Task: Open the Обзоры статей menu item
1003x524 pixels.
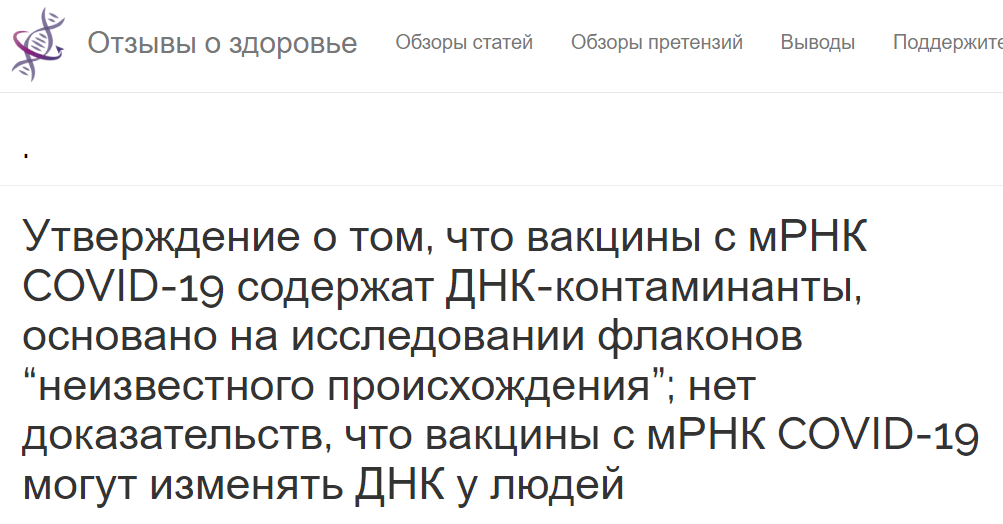Action: 464,42
